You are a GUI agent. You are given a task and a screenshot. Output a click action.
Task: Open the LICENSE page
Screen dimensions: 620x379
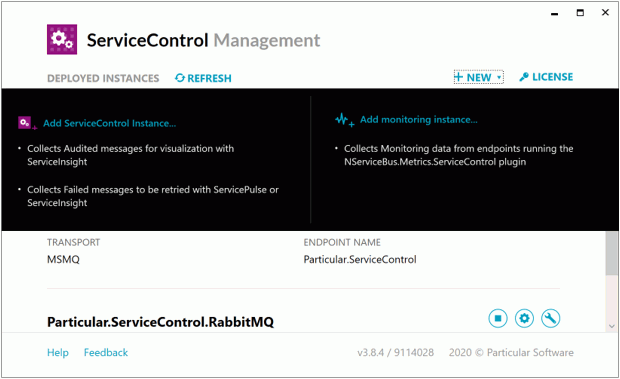pyautogui.click(x=546, y=77)
